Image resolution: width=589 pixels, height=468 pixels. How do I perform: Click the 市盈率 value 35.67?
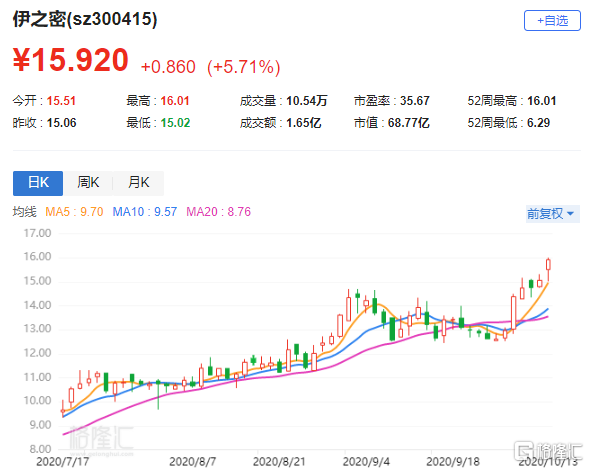click(x=414, y=101)
